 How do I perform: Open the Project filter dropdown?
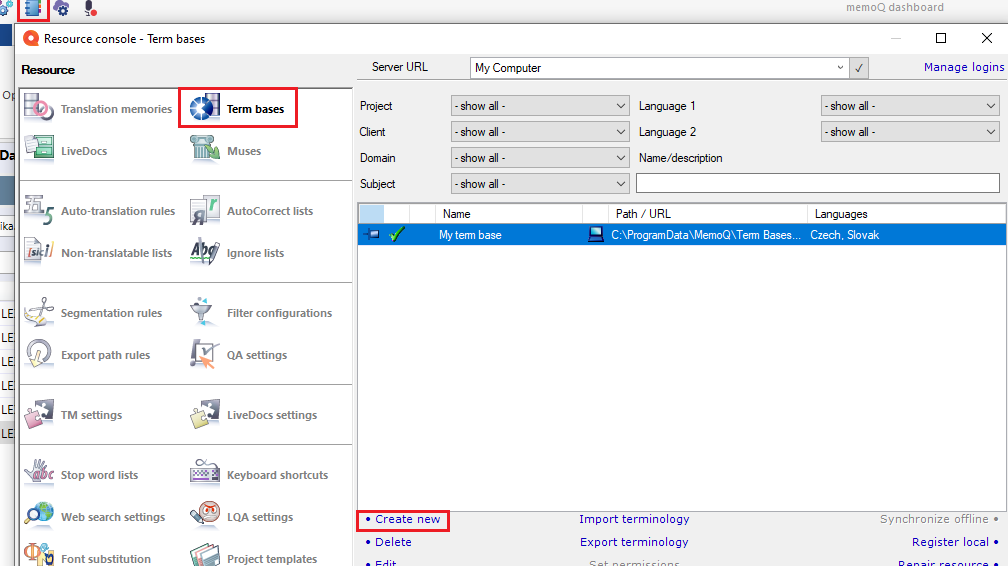coord(540,105)
